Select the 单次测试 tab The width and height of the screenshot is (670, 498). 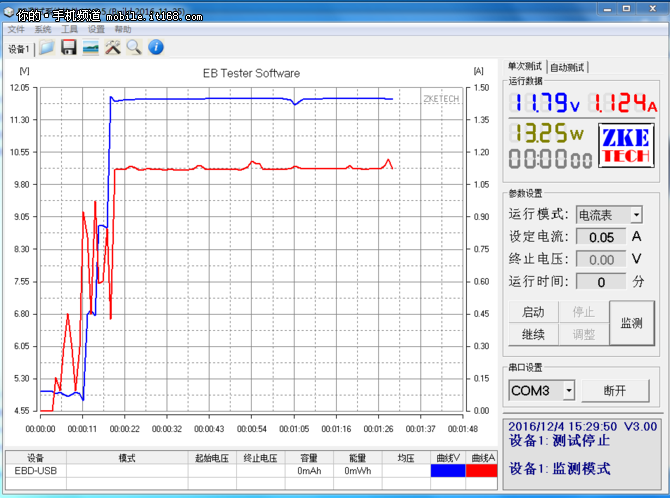(526, 67)
